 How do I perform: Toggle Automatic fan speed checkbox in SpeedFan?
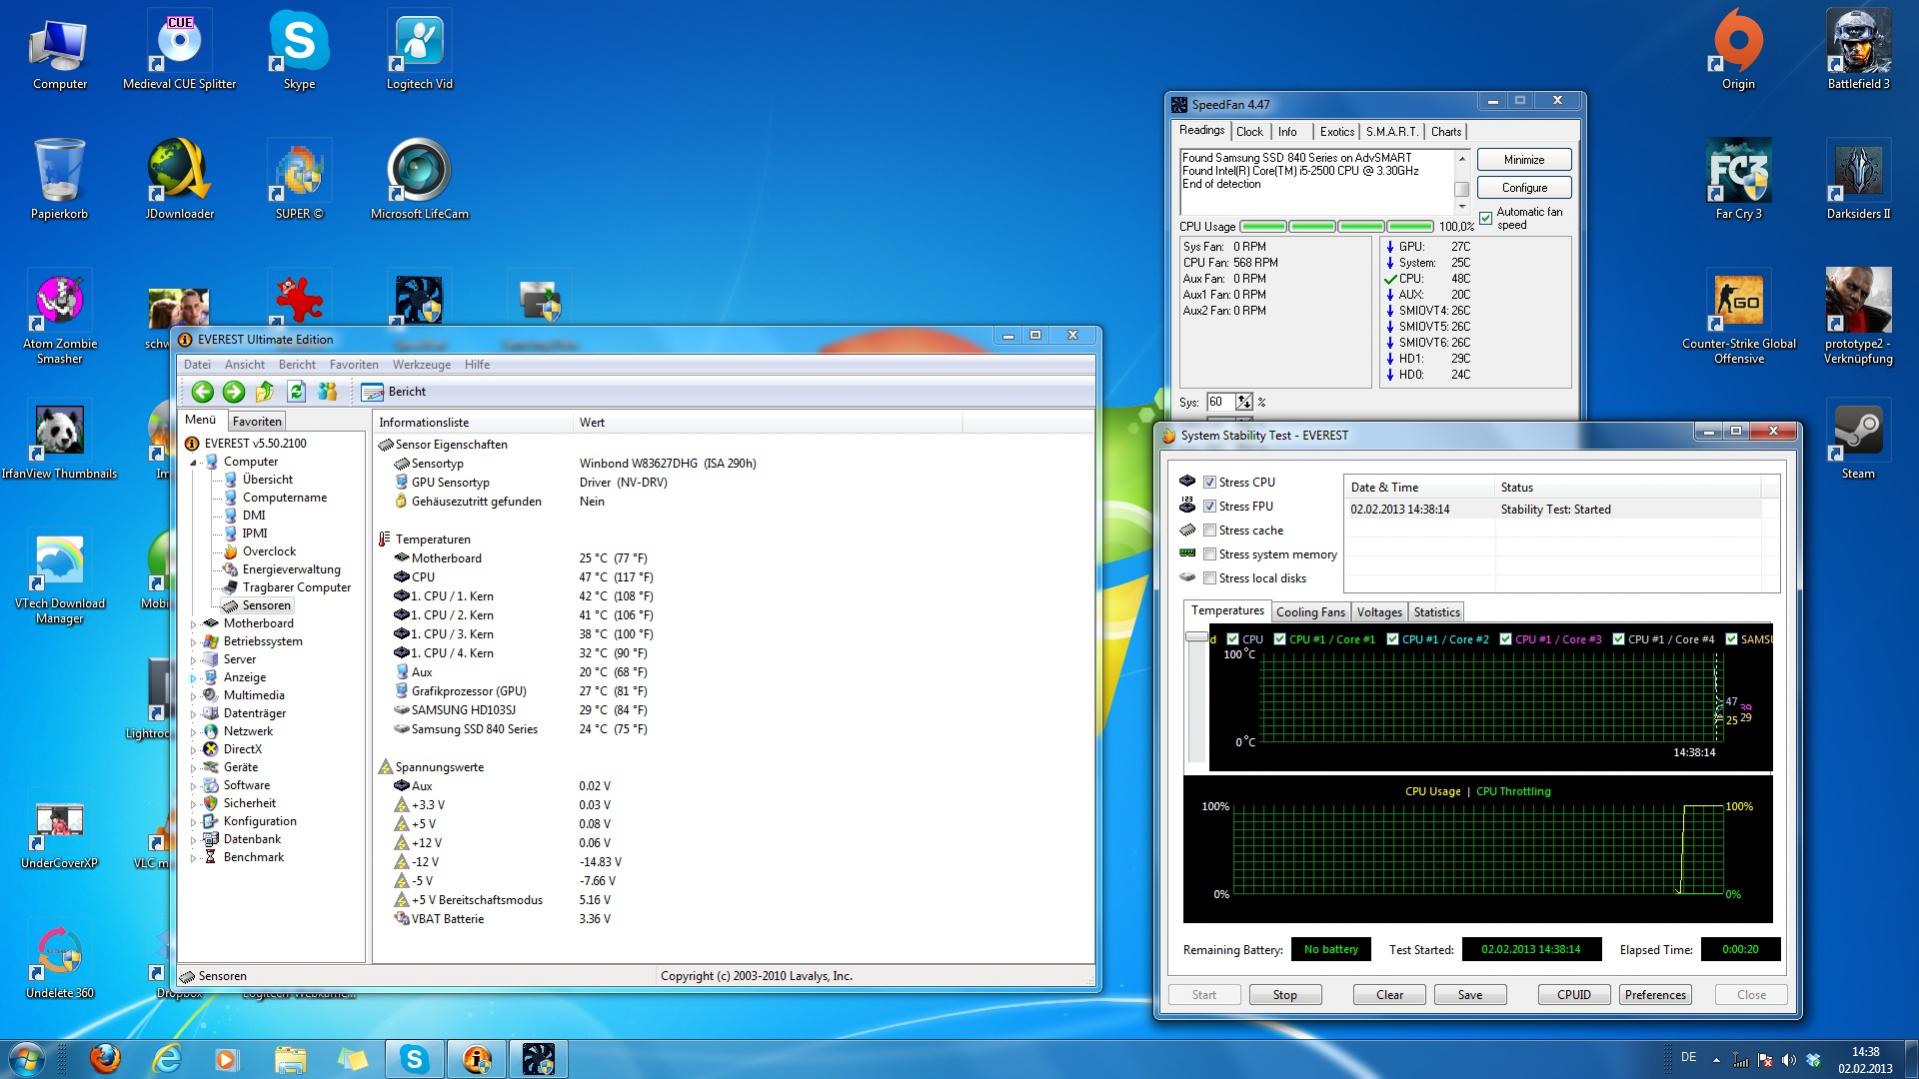point(1486,218)
